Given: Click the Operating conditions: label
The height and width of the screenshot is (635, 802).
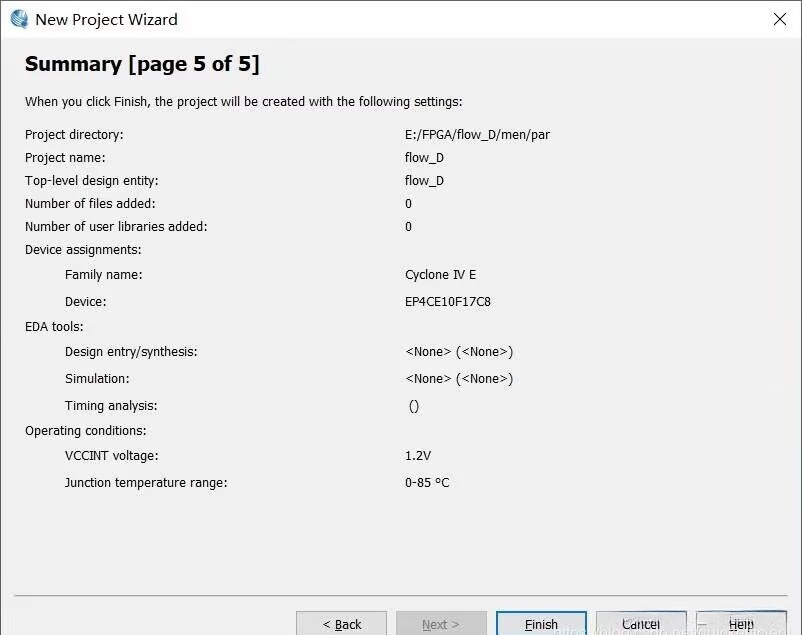Looking at the screenshot, I should tap(85, 431).
